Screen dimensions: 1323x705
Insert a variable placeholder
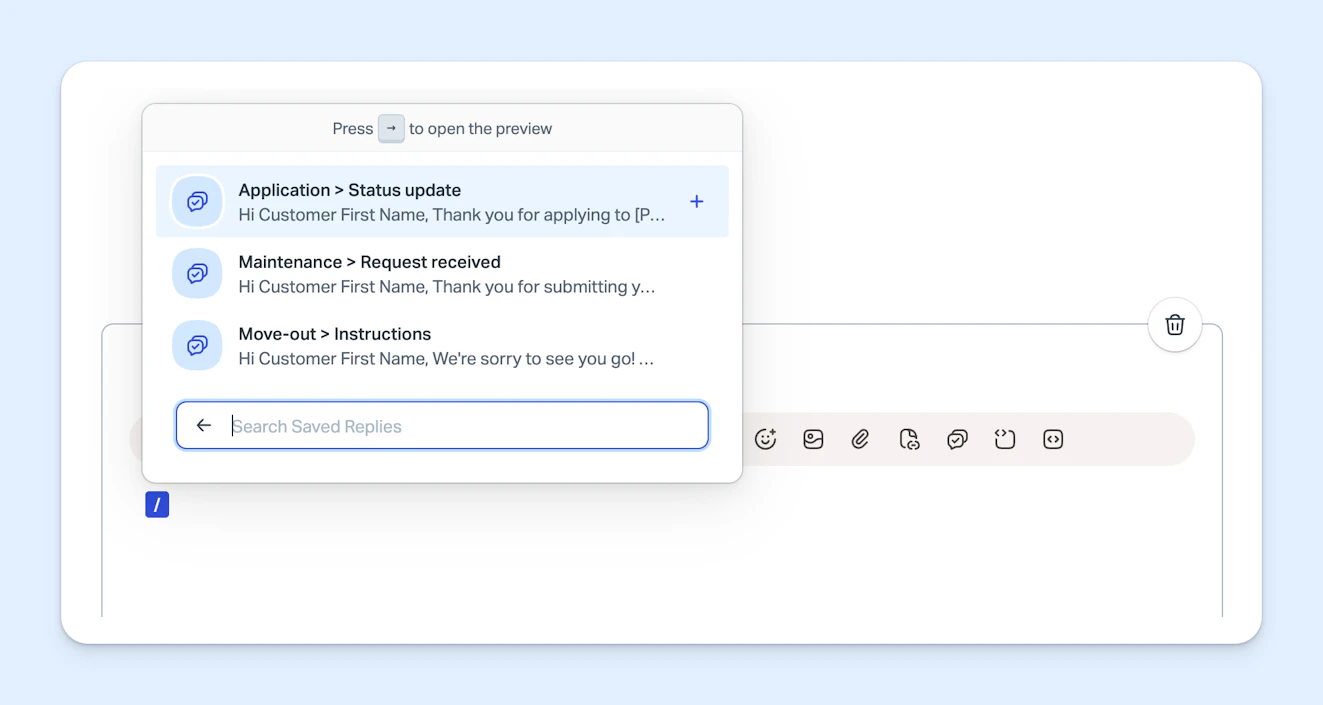[1004, 438]
